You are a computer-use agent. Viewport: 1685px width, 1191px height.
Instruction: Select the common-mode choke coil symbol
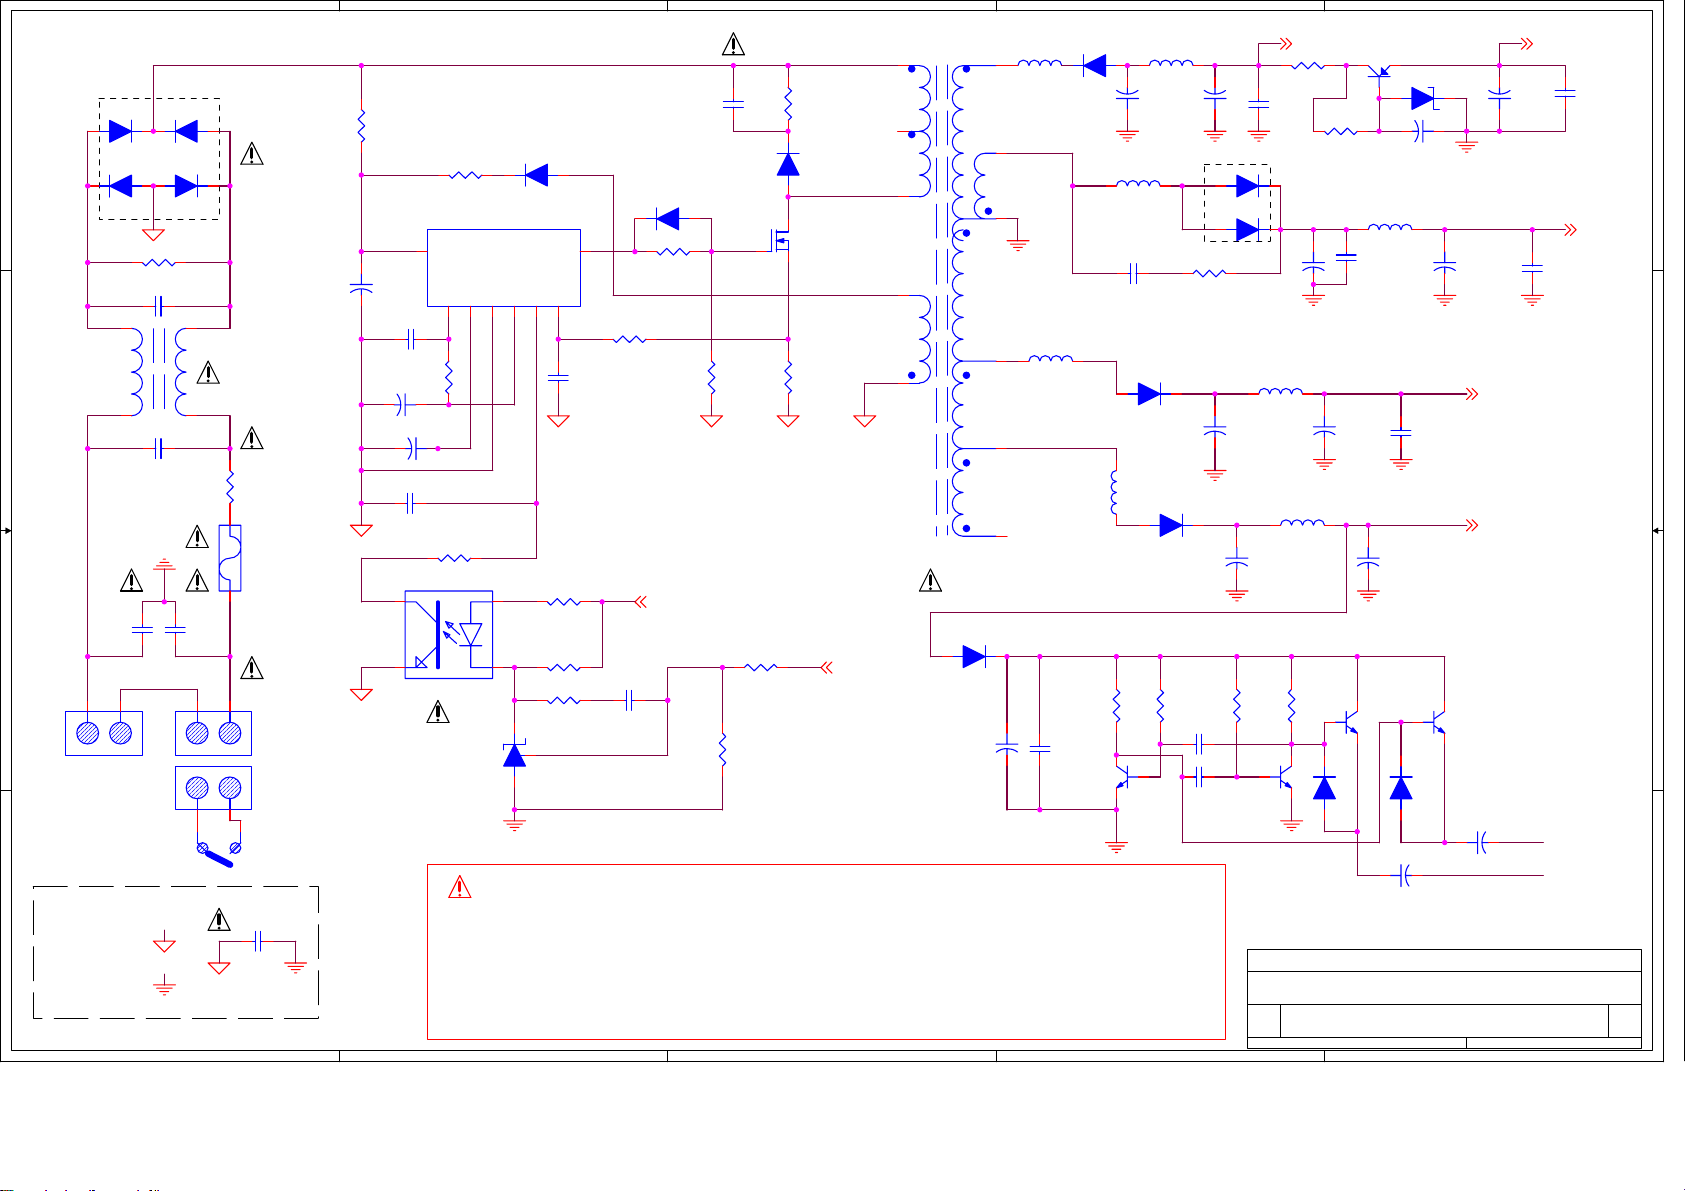click(x=159, y=370)
